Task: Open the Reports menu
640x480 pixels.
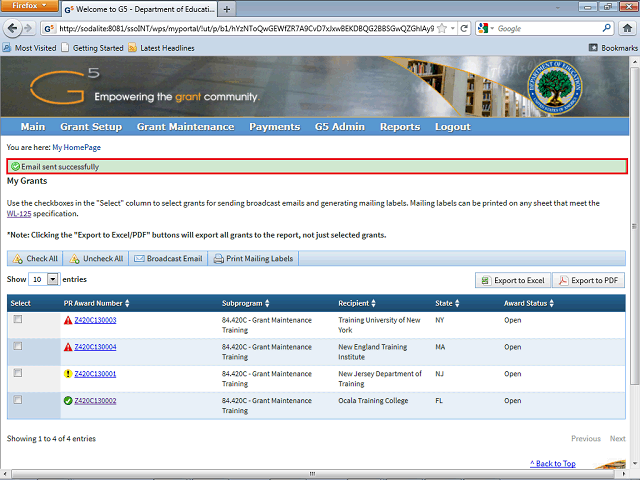Action: pos(400,127)
